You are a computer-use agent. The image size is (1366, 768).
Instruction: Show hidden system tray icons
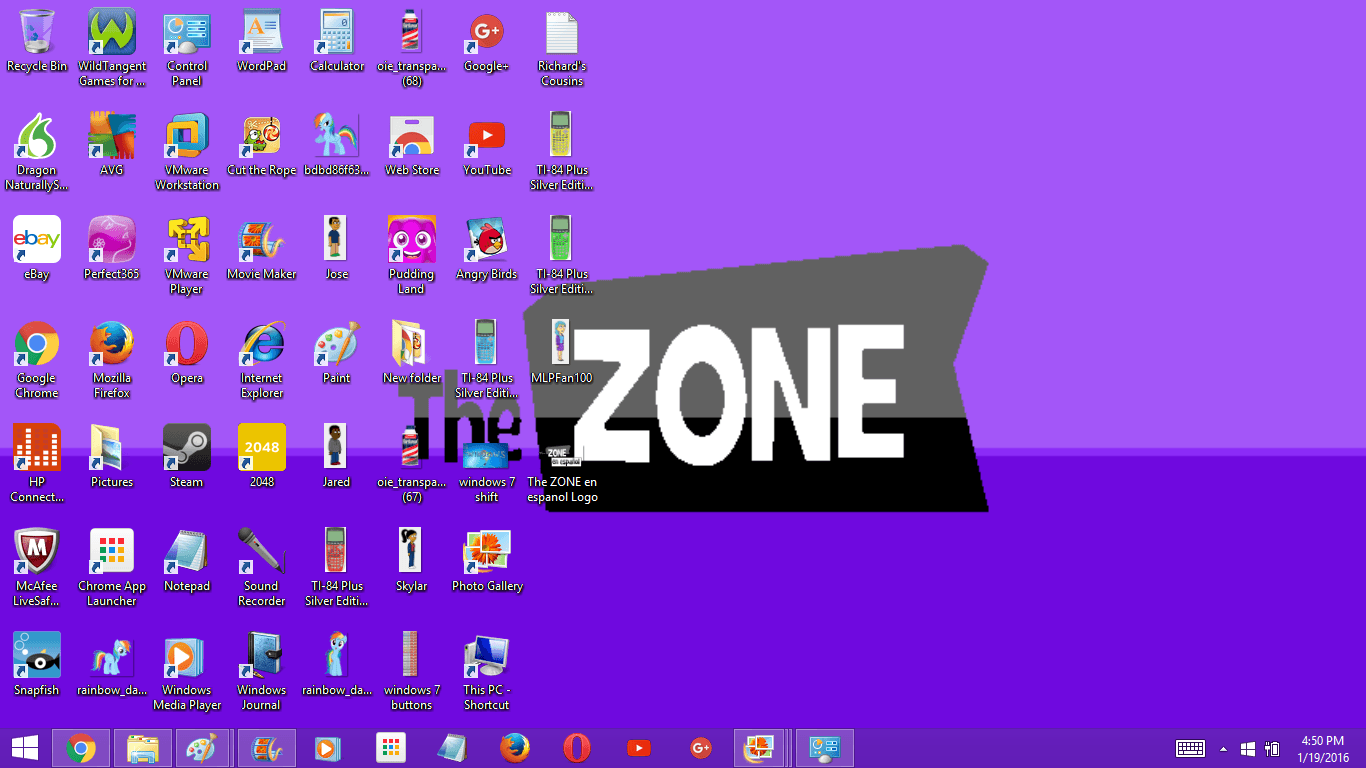[1223, 748]
